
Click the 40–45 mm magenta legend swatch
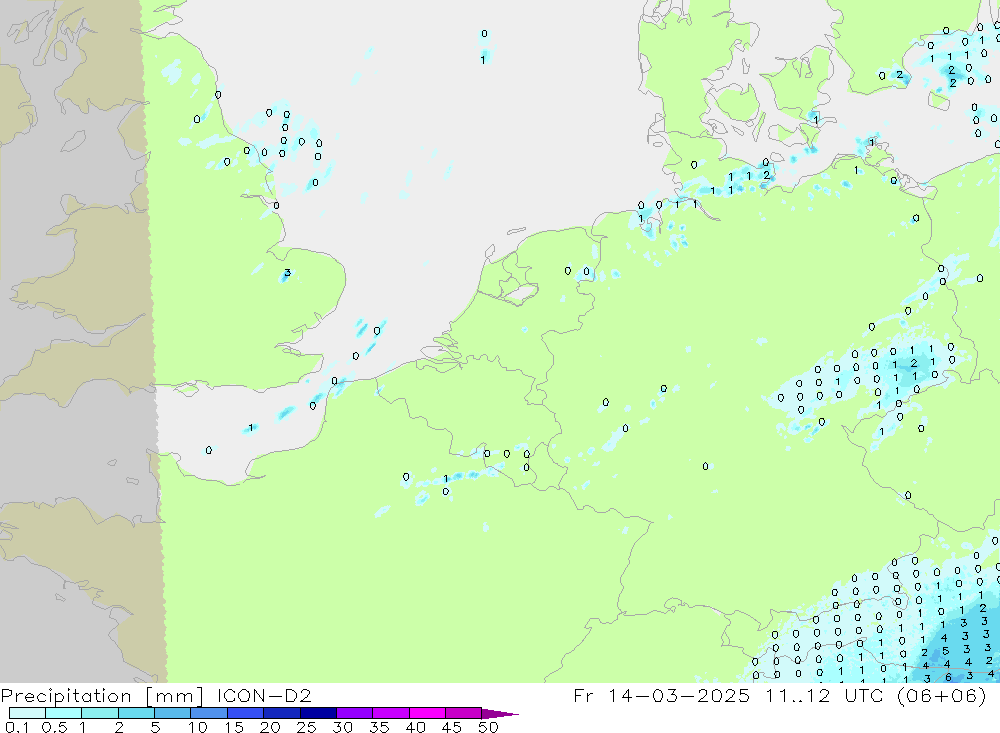[x=427, y=713]
